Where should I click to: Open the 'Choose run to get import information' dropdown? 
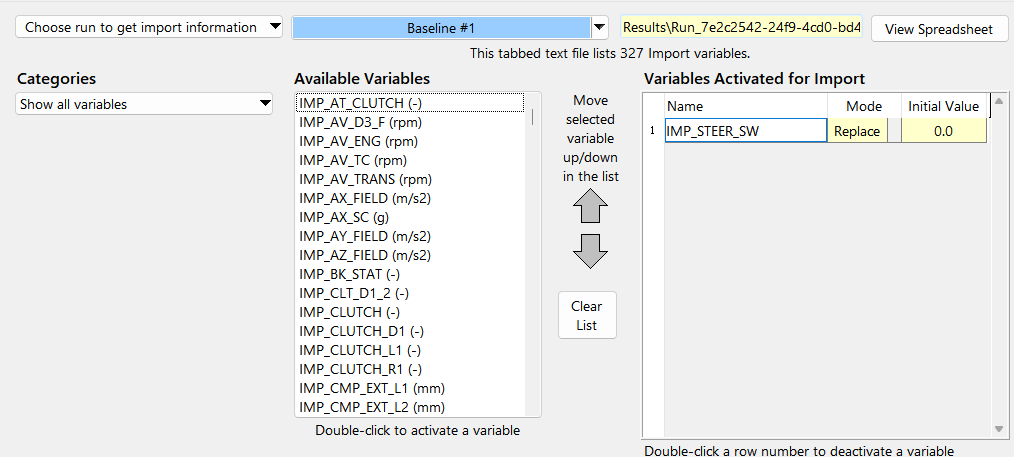pyautogui.click(x=150, y=28)
